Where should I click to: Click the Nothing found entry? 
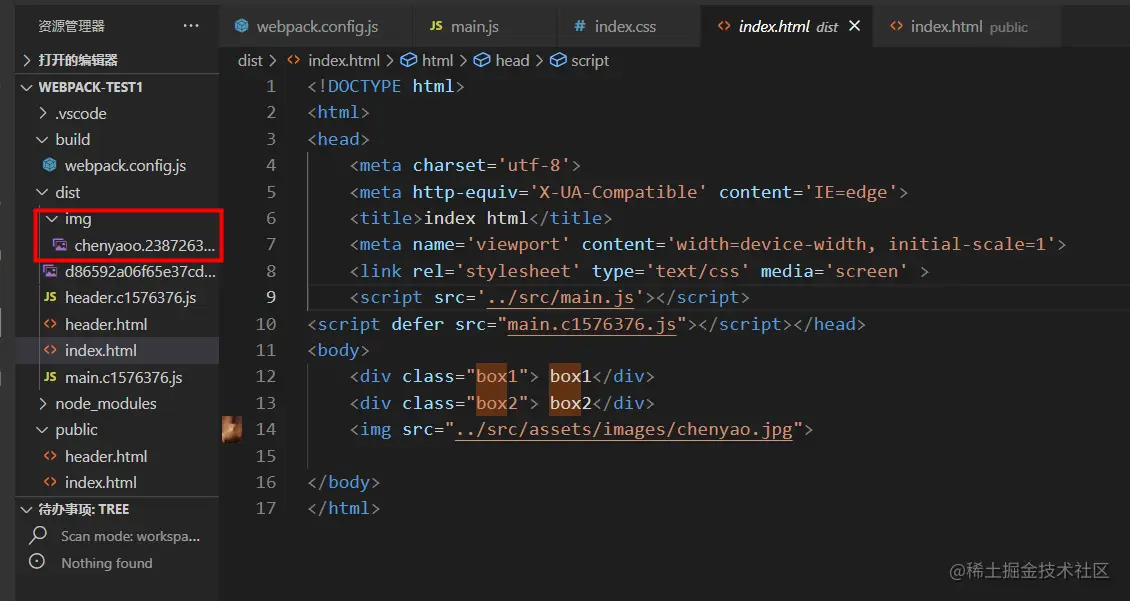click(107, 563)
